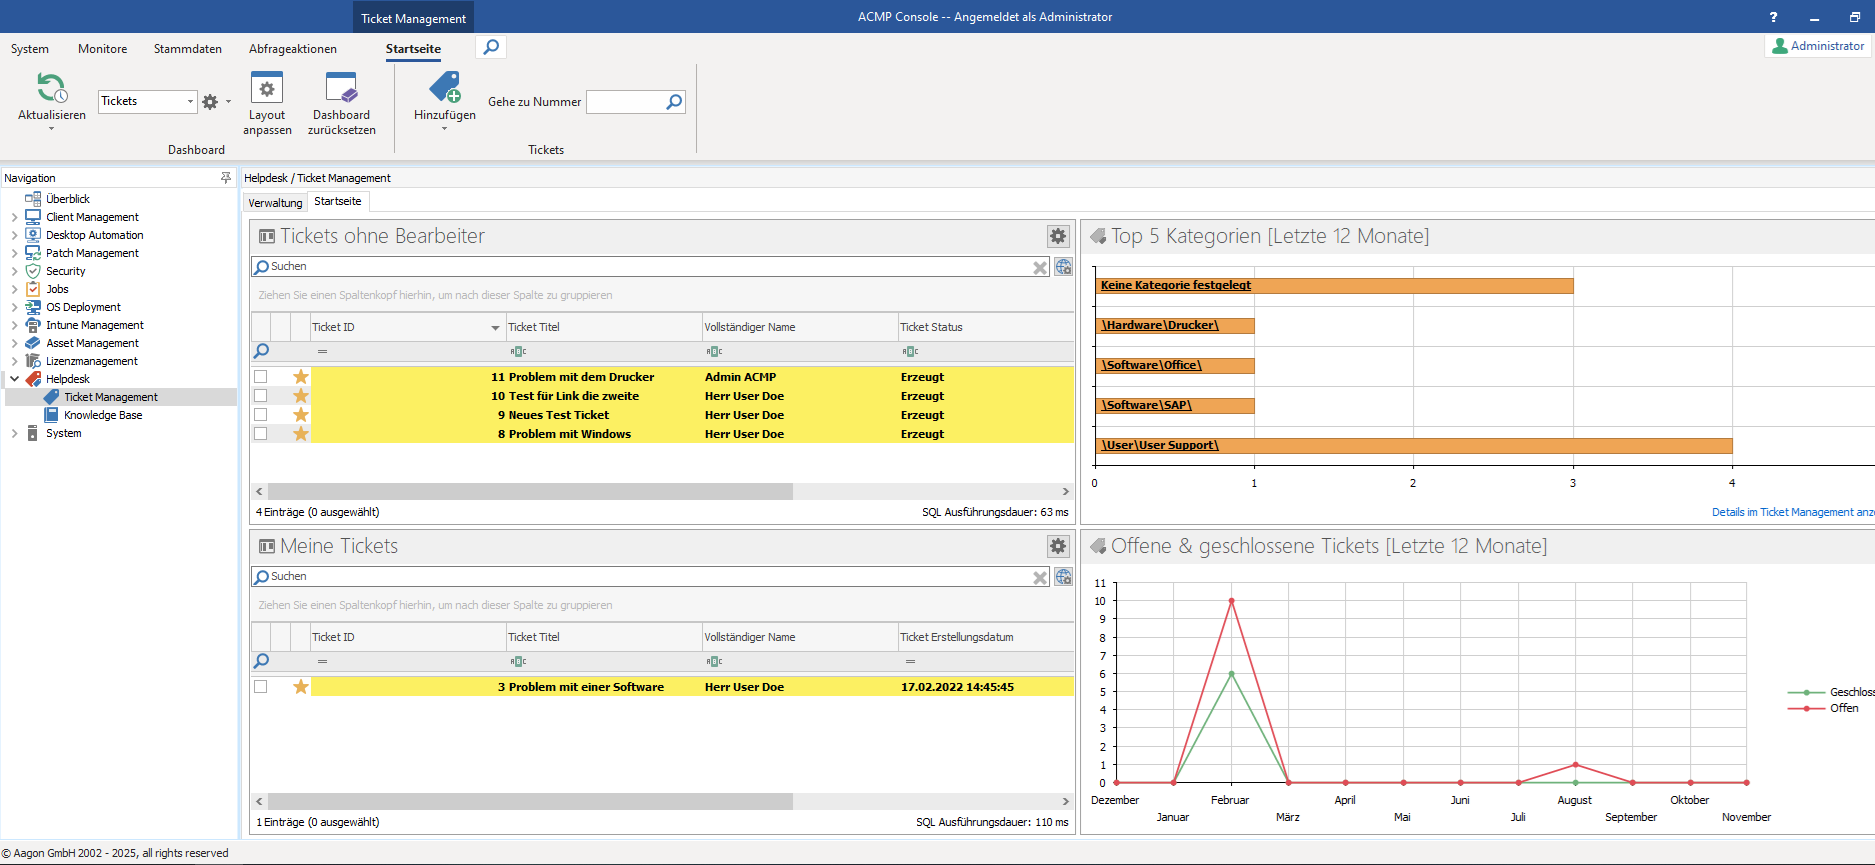Collapse the Helpdesk tree node
The image size is (1875, 865).
pyautogui.click(x=14, y=379)
